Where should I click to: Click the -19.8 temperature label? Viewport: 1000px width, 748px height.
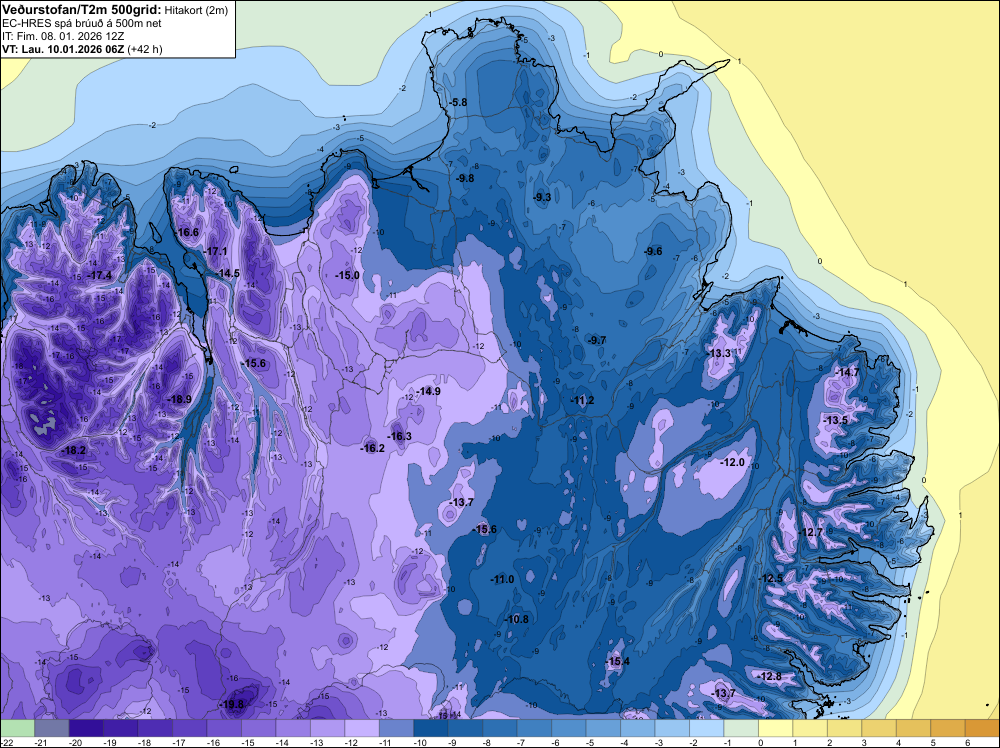232,705
